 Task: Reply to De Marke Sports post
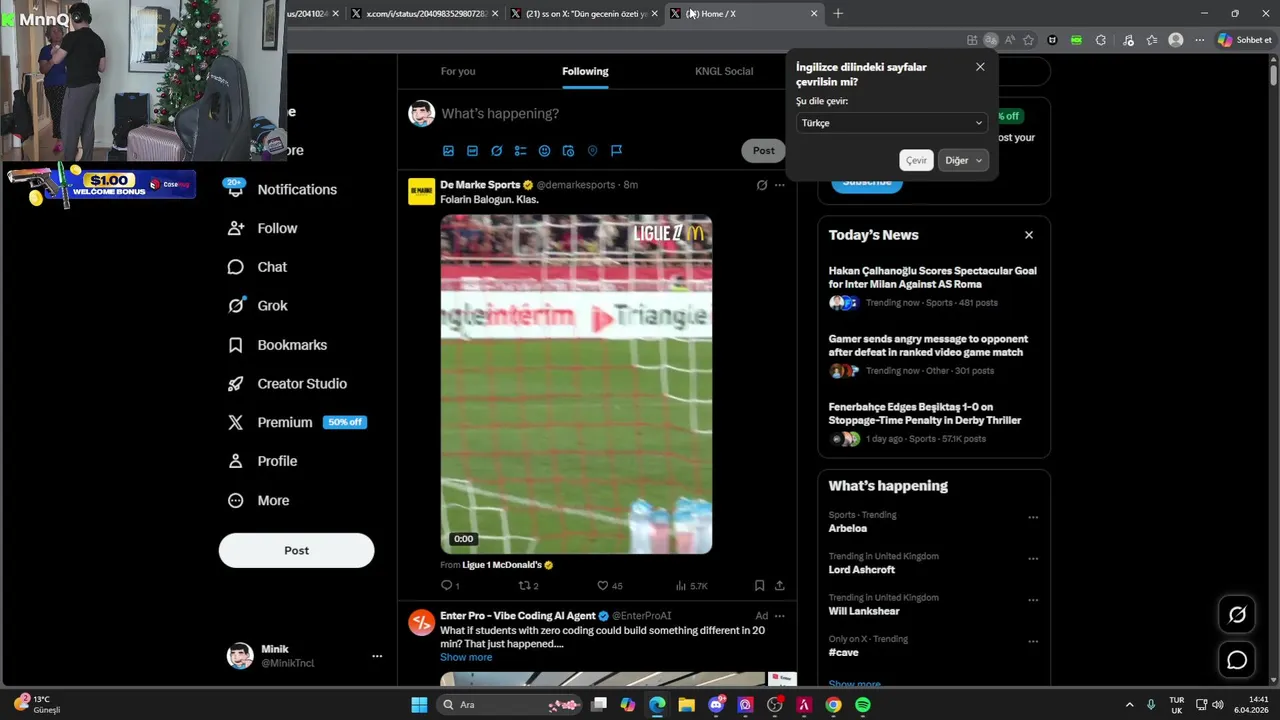450,586
